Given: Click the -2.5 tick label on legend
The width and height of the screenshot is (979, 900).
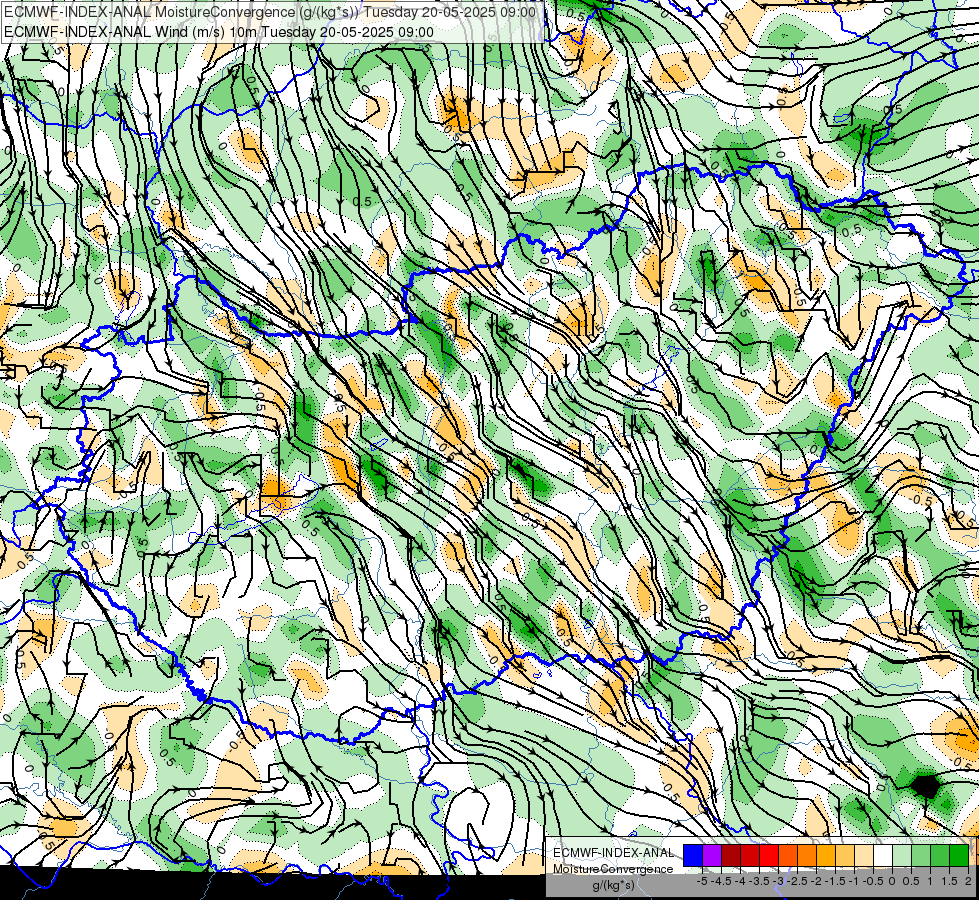Looking at the screenshot, I should (797, 881).
